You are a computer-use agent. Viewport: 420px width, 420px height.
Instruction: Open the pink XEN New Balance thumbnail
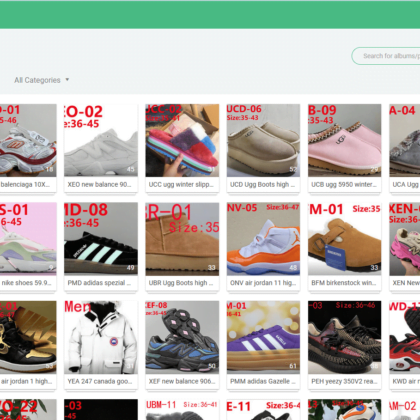tap(405, 239)
